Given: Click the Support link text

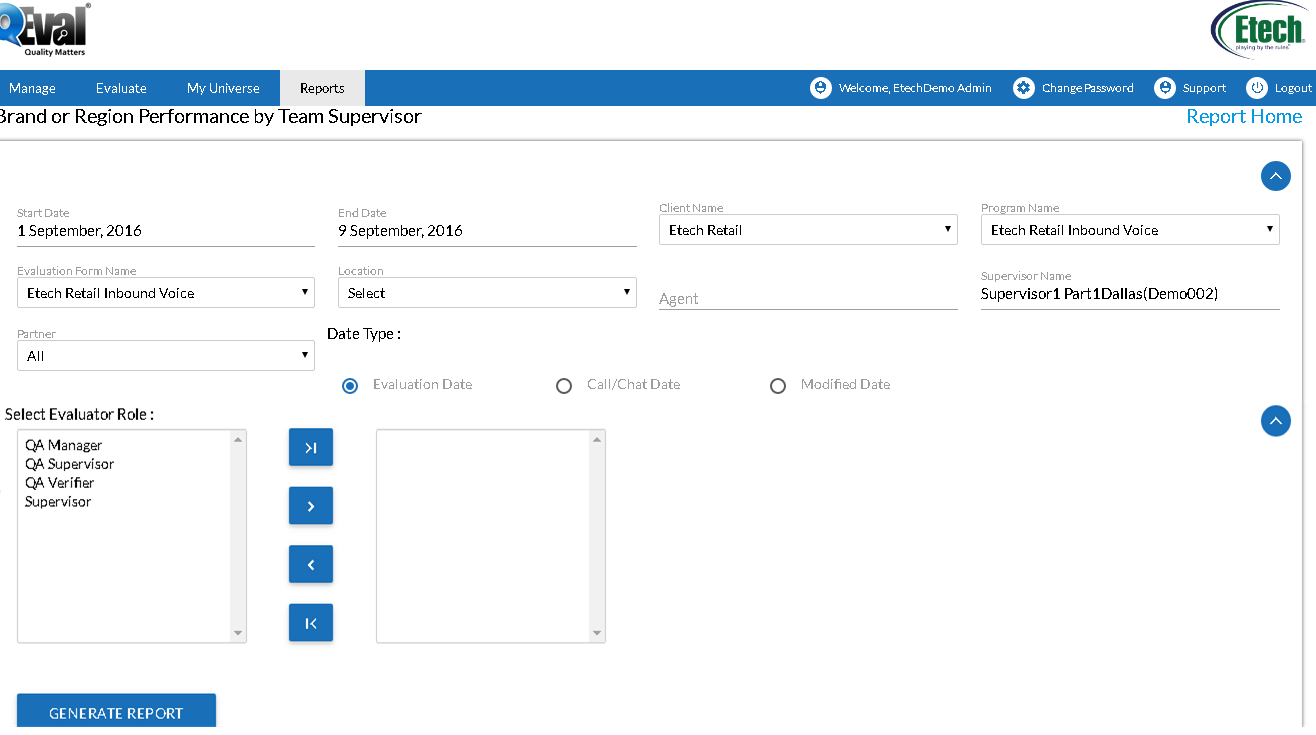Looking at the screenshot, I should tap(1204, 88).
